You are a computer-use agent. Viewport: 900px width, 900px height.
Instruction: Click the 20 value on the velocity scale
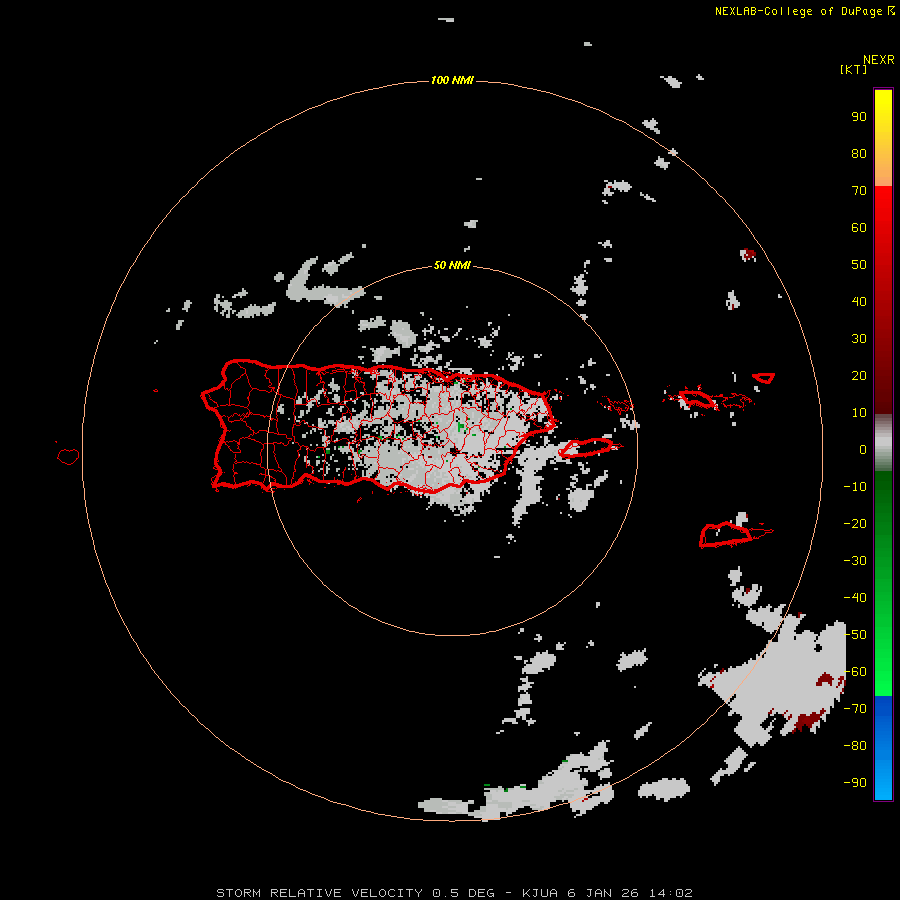point(859,375)
